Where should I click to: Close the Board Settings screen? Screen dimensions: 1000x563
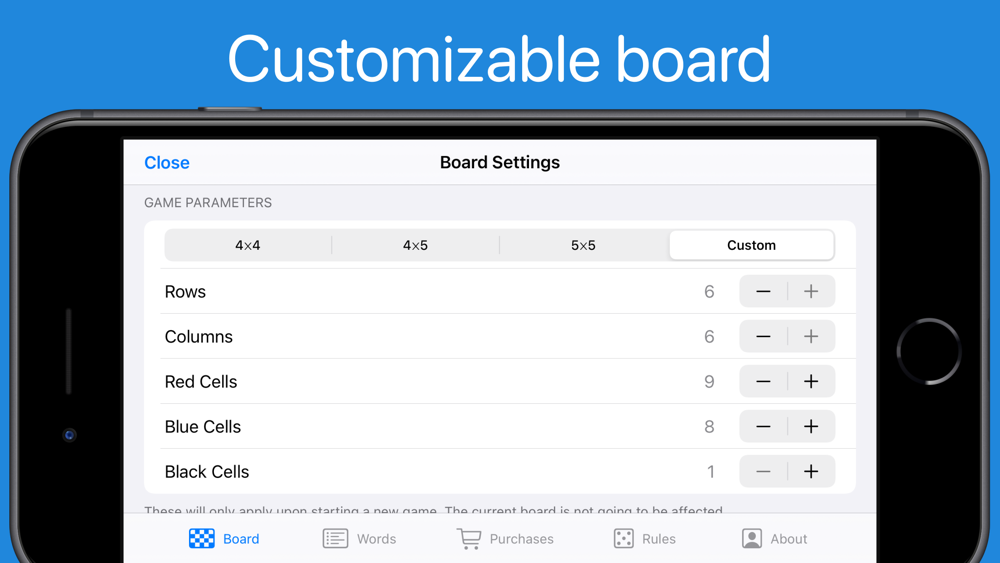[167, 162]
